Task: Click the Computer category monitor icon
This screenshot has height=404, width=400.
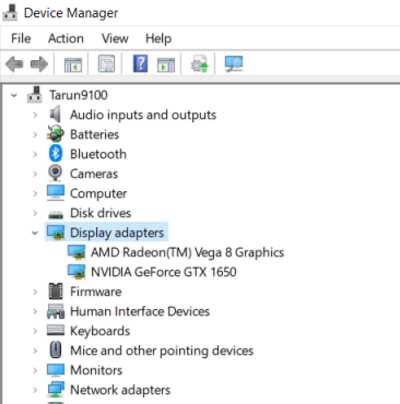Action: 56,193
